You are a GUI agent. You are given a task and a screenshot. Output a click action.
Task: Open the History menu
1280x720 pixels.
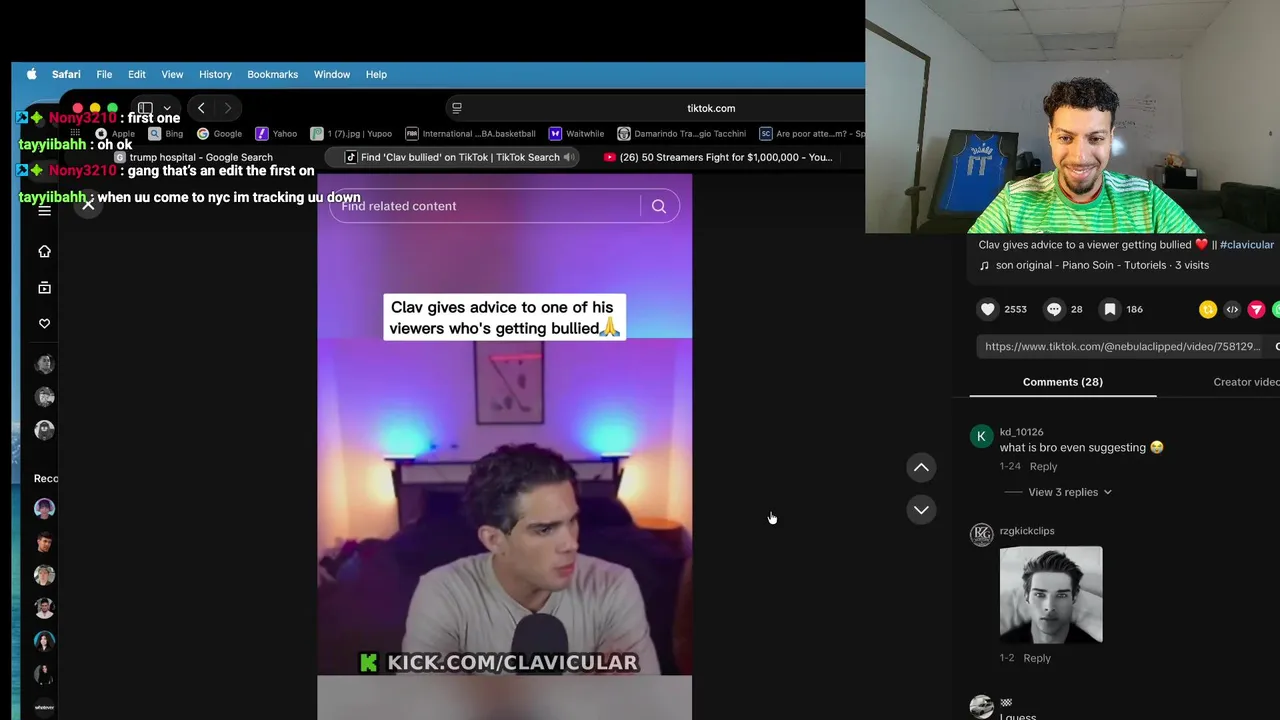point(215,74)
